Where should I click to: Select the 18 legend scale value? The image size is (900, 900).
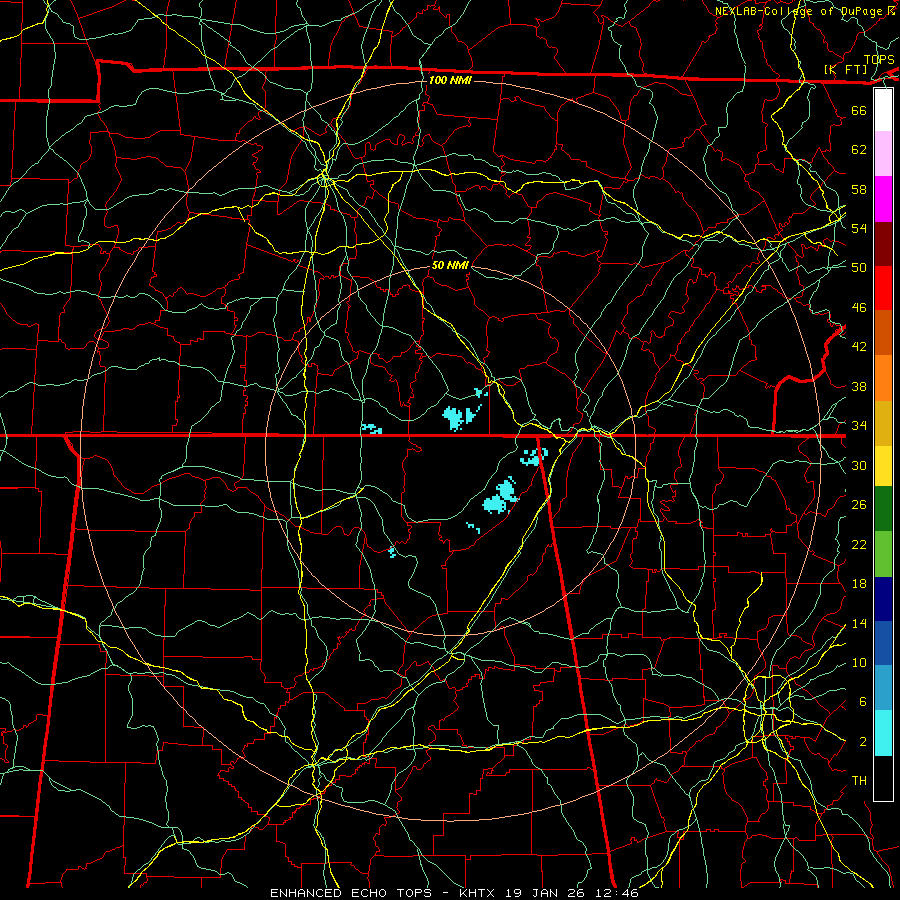[x=859, y=584]
